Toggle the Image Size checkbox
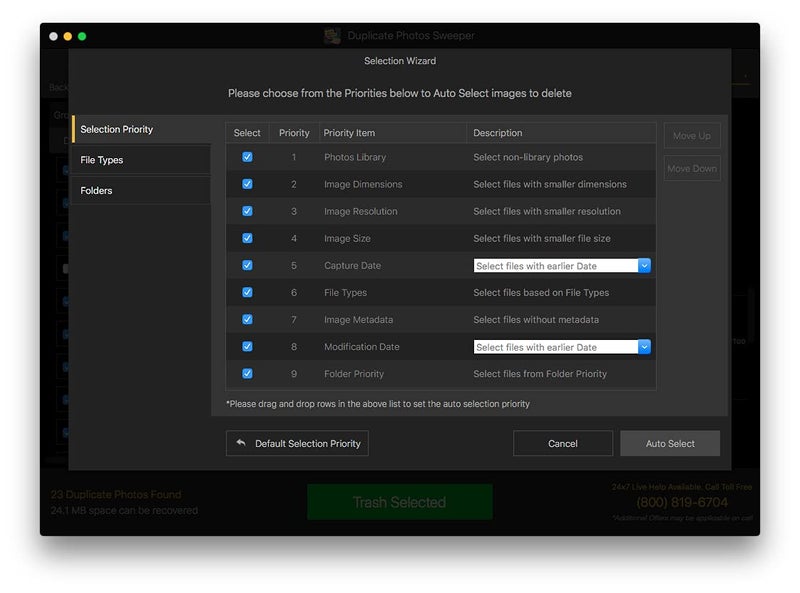Screen dimensions: 800x593 [x=247, y=238]
